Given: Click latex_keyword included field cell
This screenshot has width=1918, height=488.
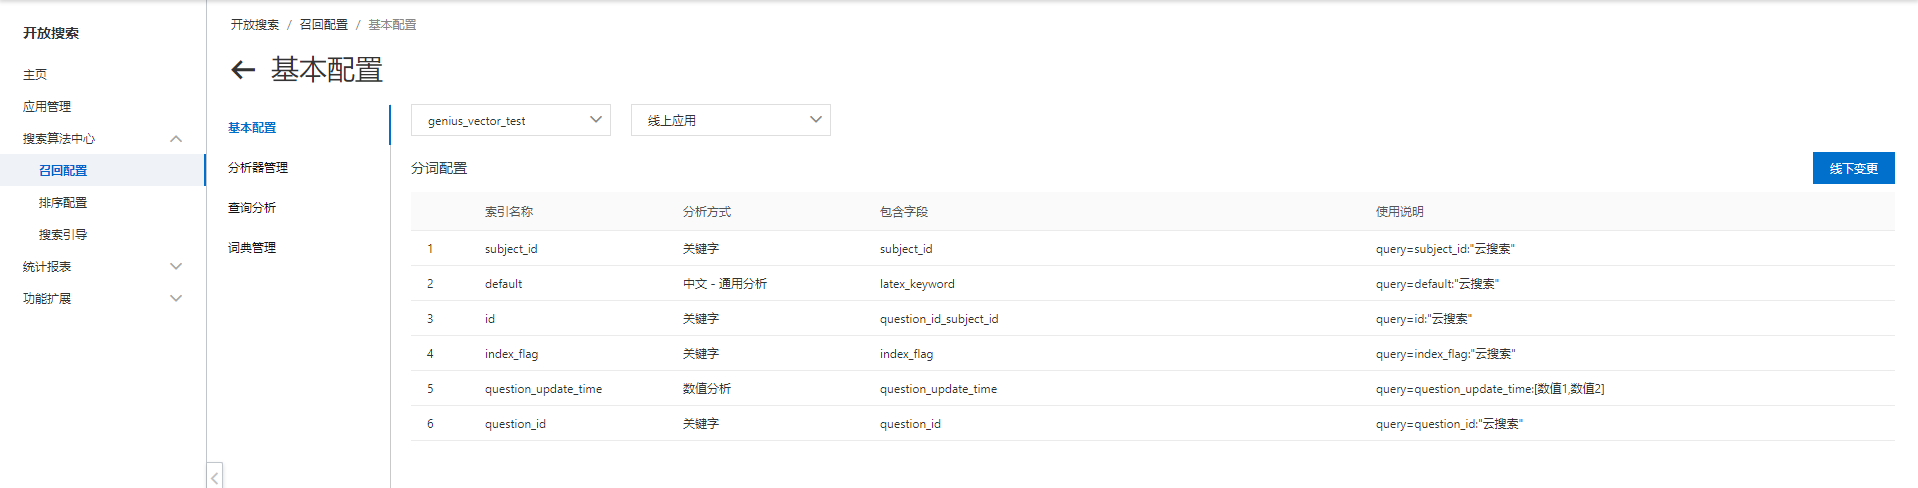Looking at the screenshot, I should tap(917, 283).
